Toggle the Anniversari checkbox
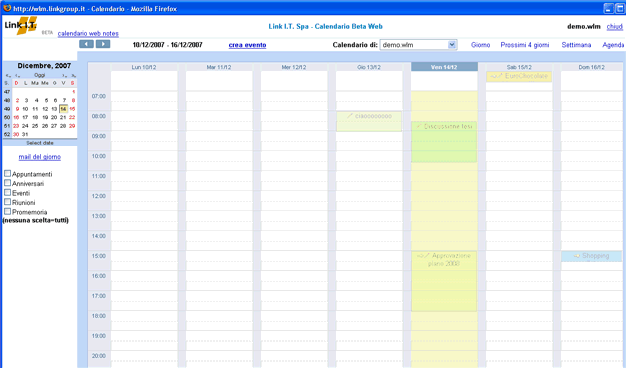The image size is (626, 368). [x=7, y=183]
